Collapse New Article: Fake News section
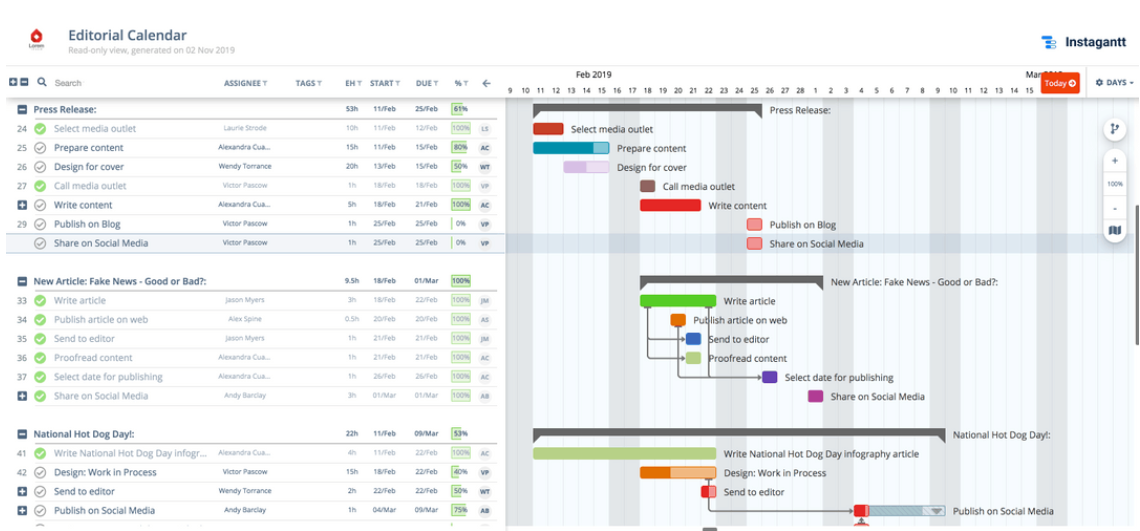The height and width of the screenshot is (531, 1140). point(22,282)
